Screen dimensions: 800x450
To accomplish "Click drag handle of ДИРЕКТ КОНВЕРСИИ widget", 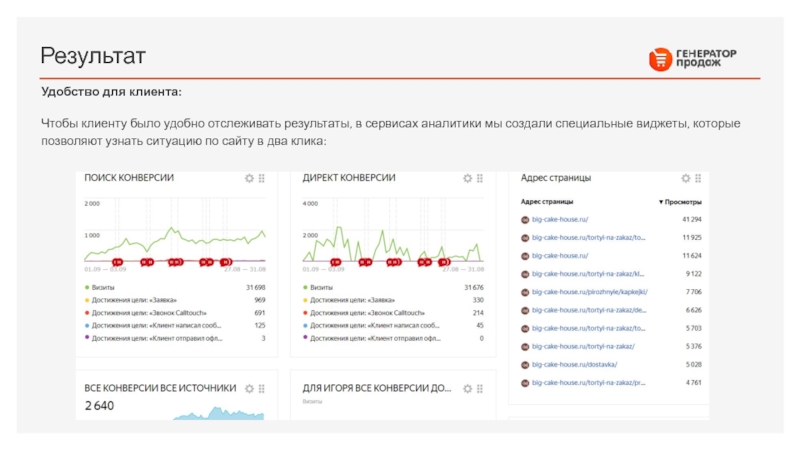I will click(480, 178).
